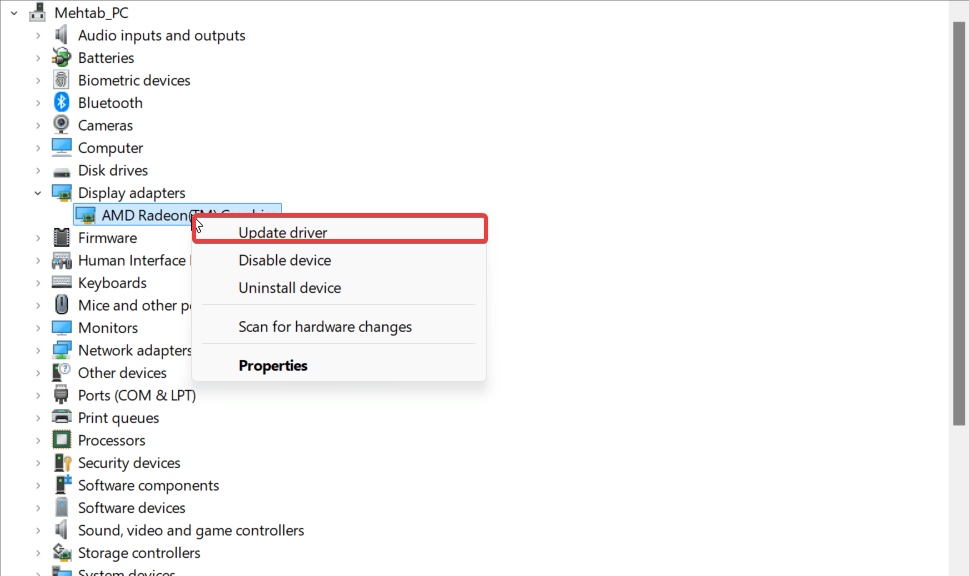Expand the Print queues node arrow

38,418
